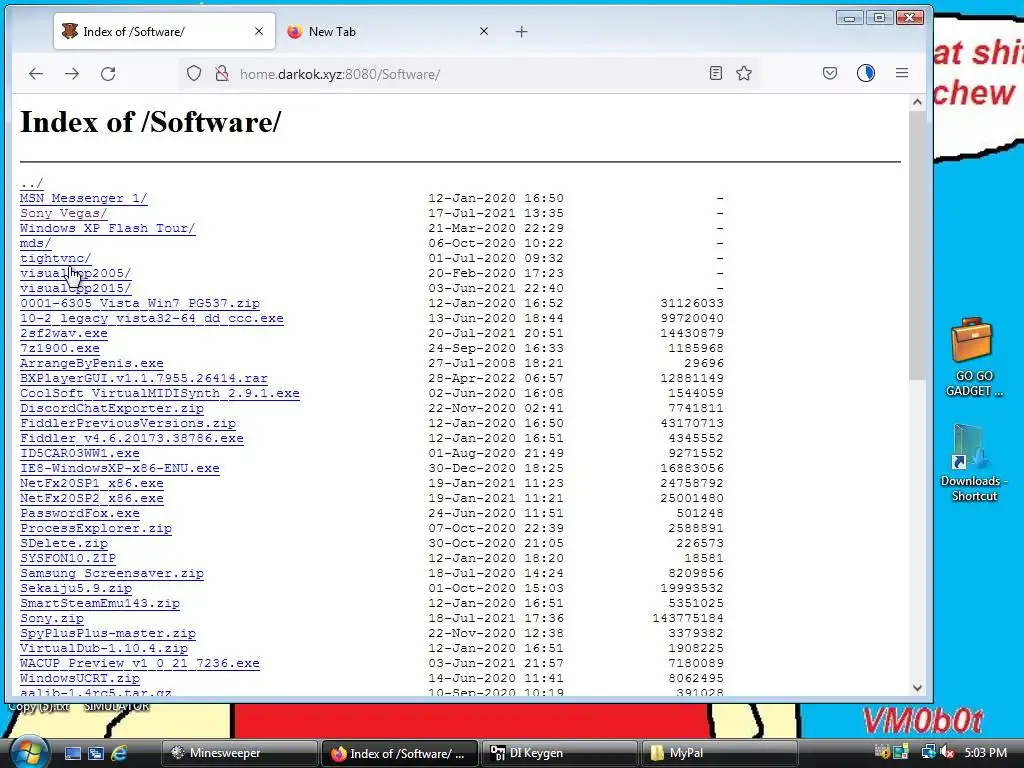Download SpyPlusPlus-master.zip

point(108,633)
